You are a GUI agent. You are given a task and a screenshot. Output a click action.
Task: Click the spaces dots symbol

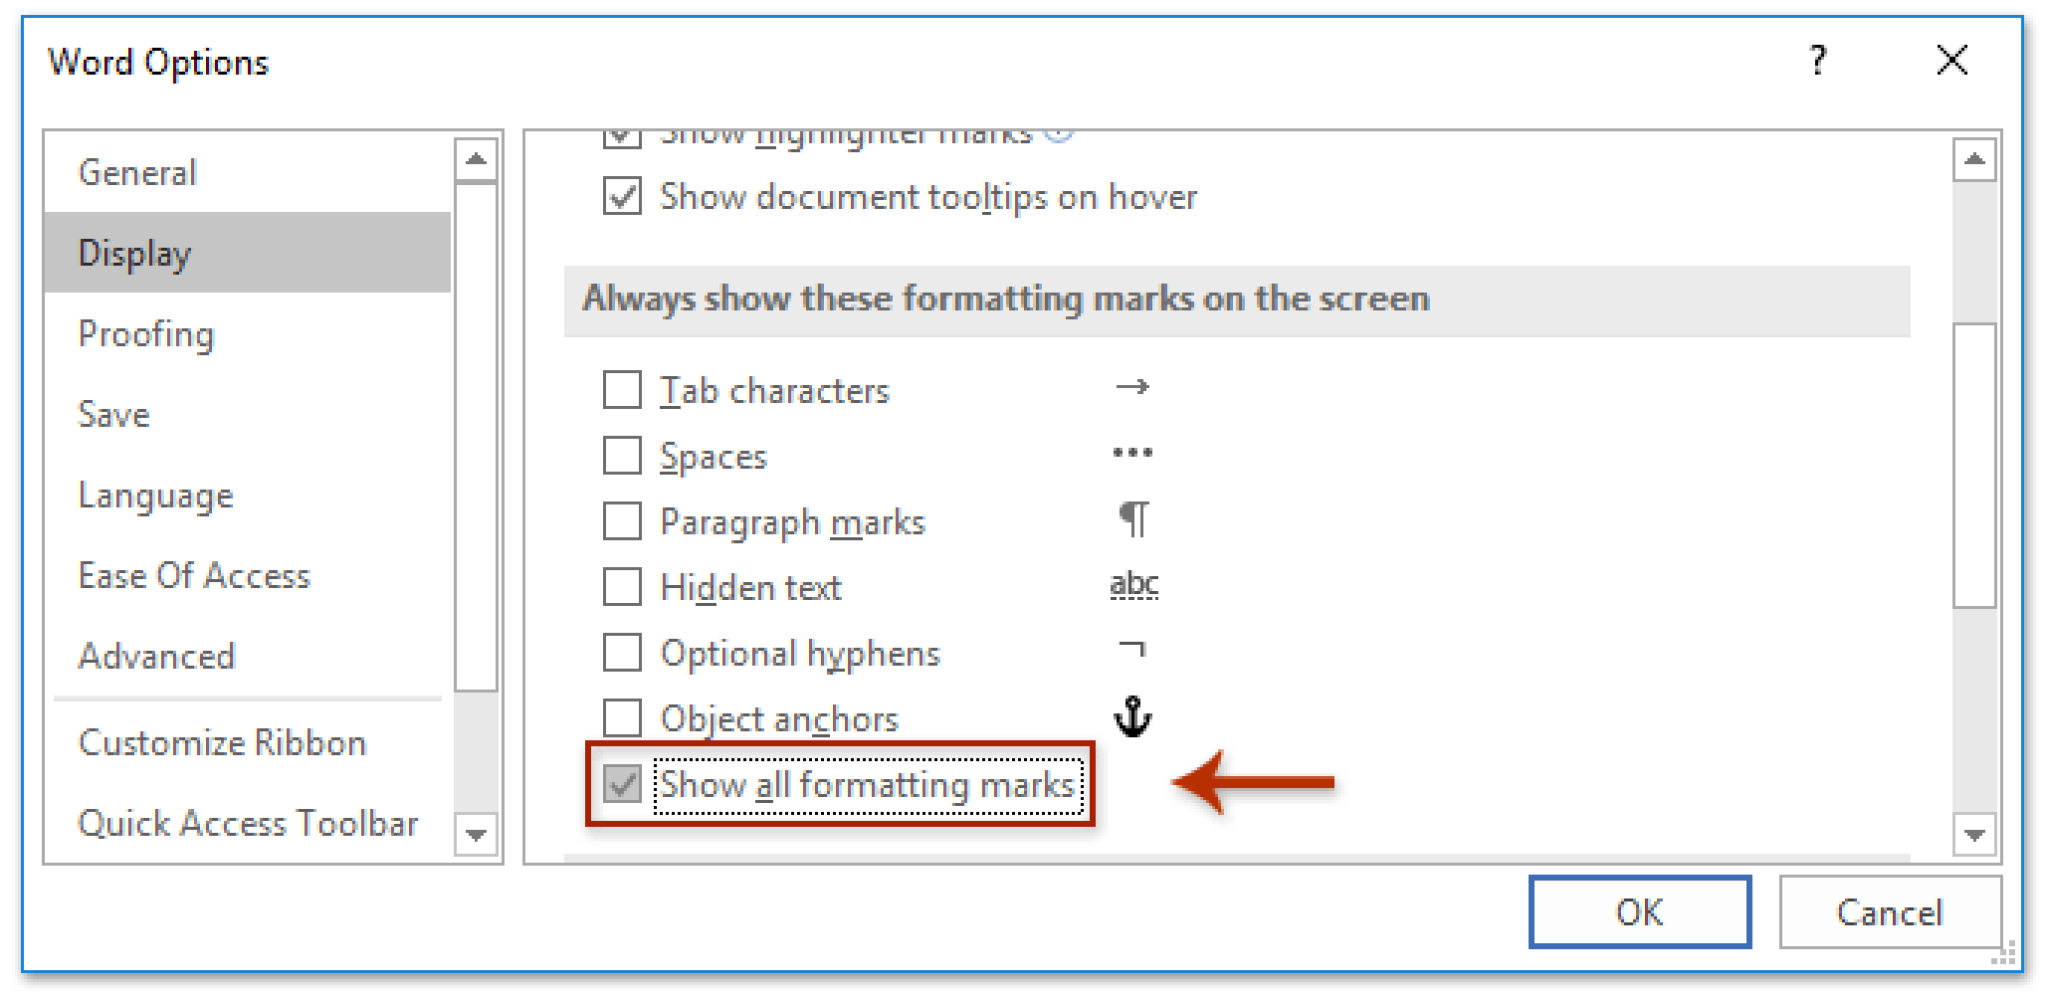(x=1133, y=453)
